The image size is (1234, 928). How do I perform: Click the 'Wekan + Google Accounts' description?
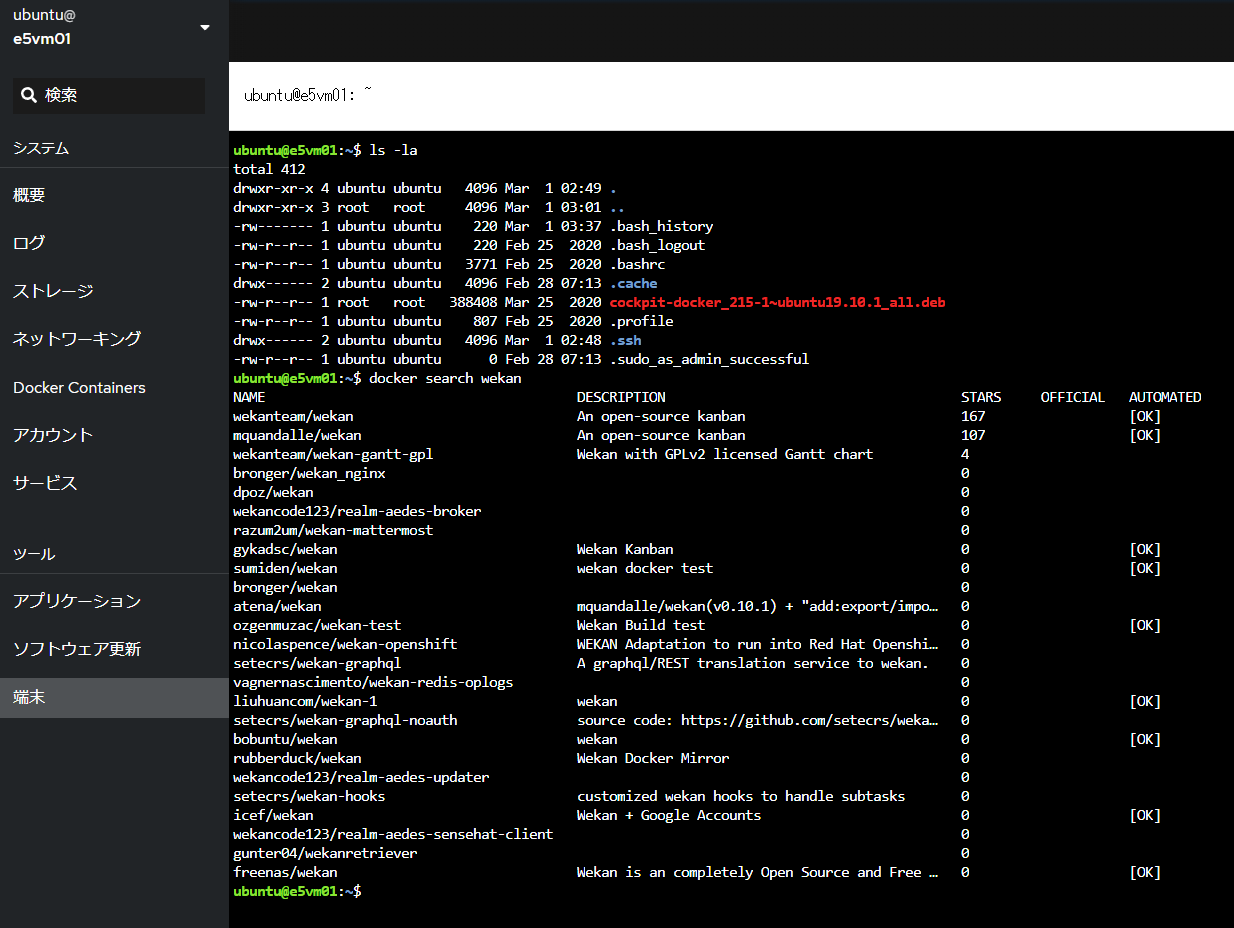pos(669,815)
